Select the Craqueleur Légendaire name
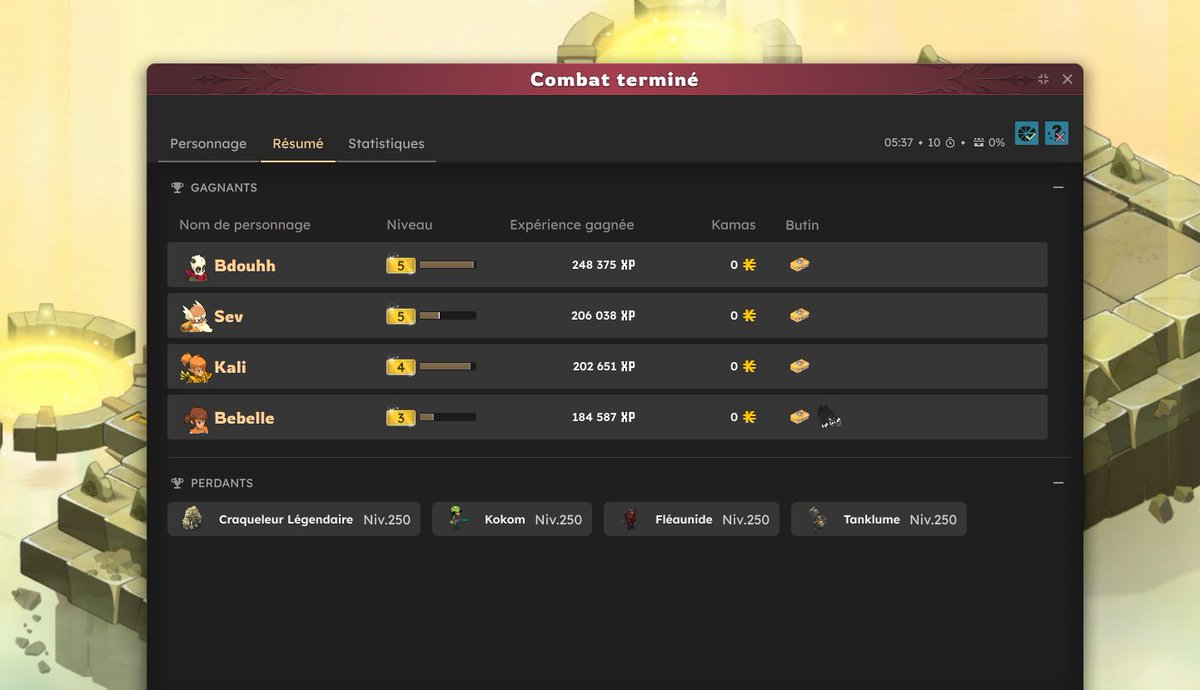Viewport: 1200px width, 690px height. [286, 520]
